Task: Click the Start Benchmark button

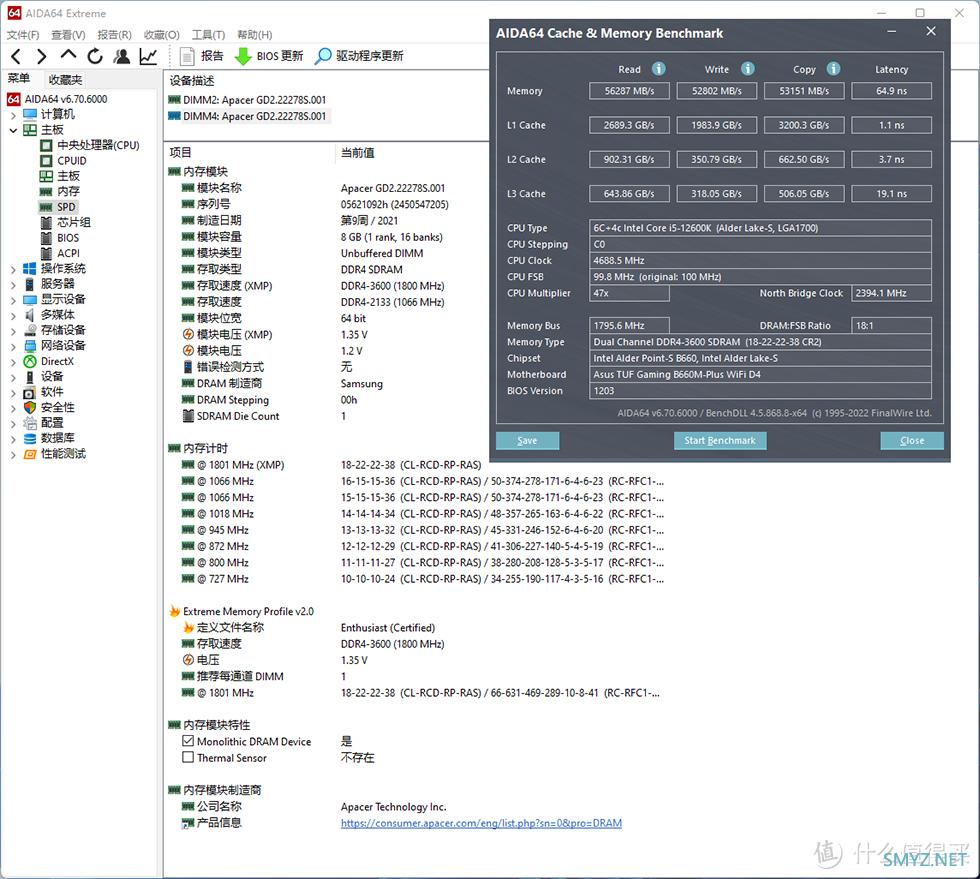Action: (720, 441)
